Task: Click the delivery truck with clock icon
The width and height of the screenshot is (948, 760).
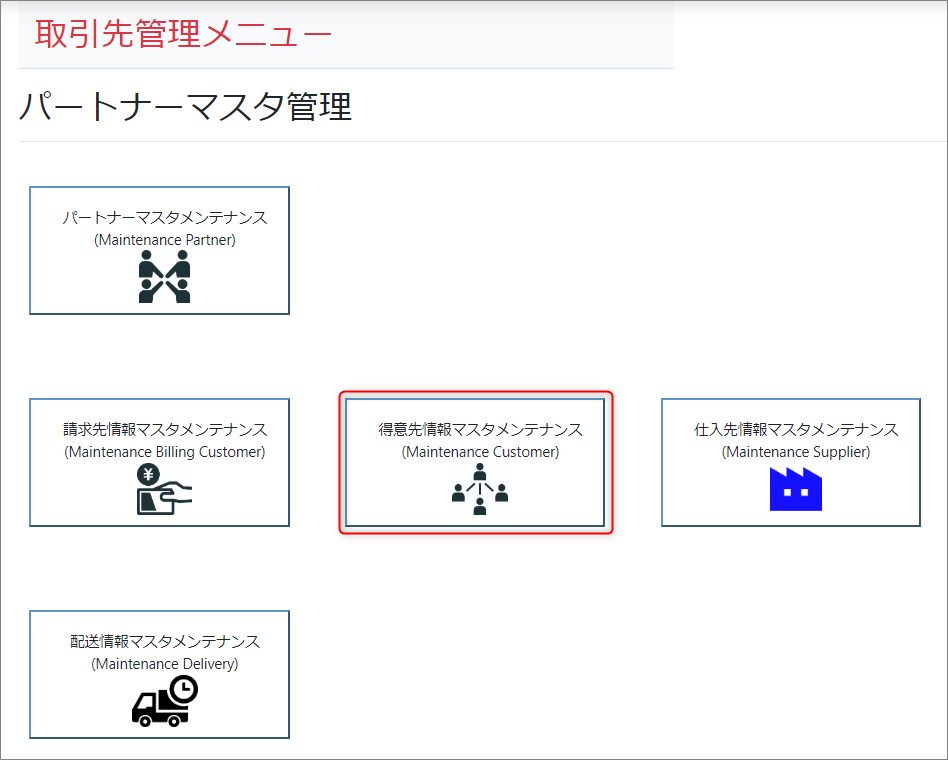Action: pyautogui.click(x=165, y=700)
